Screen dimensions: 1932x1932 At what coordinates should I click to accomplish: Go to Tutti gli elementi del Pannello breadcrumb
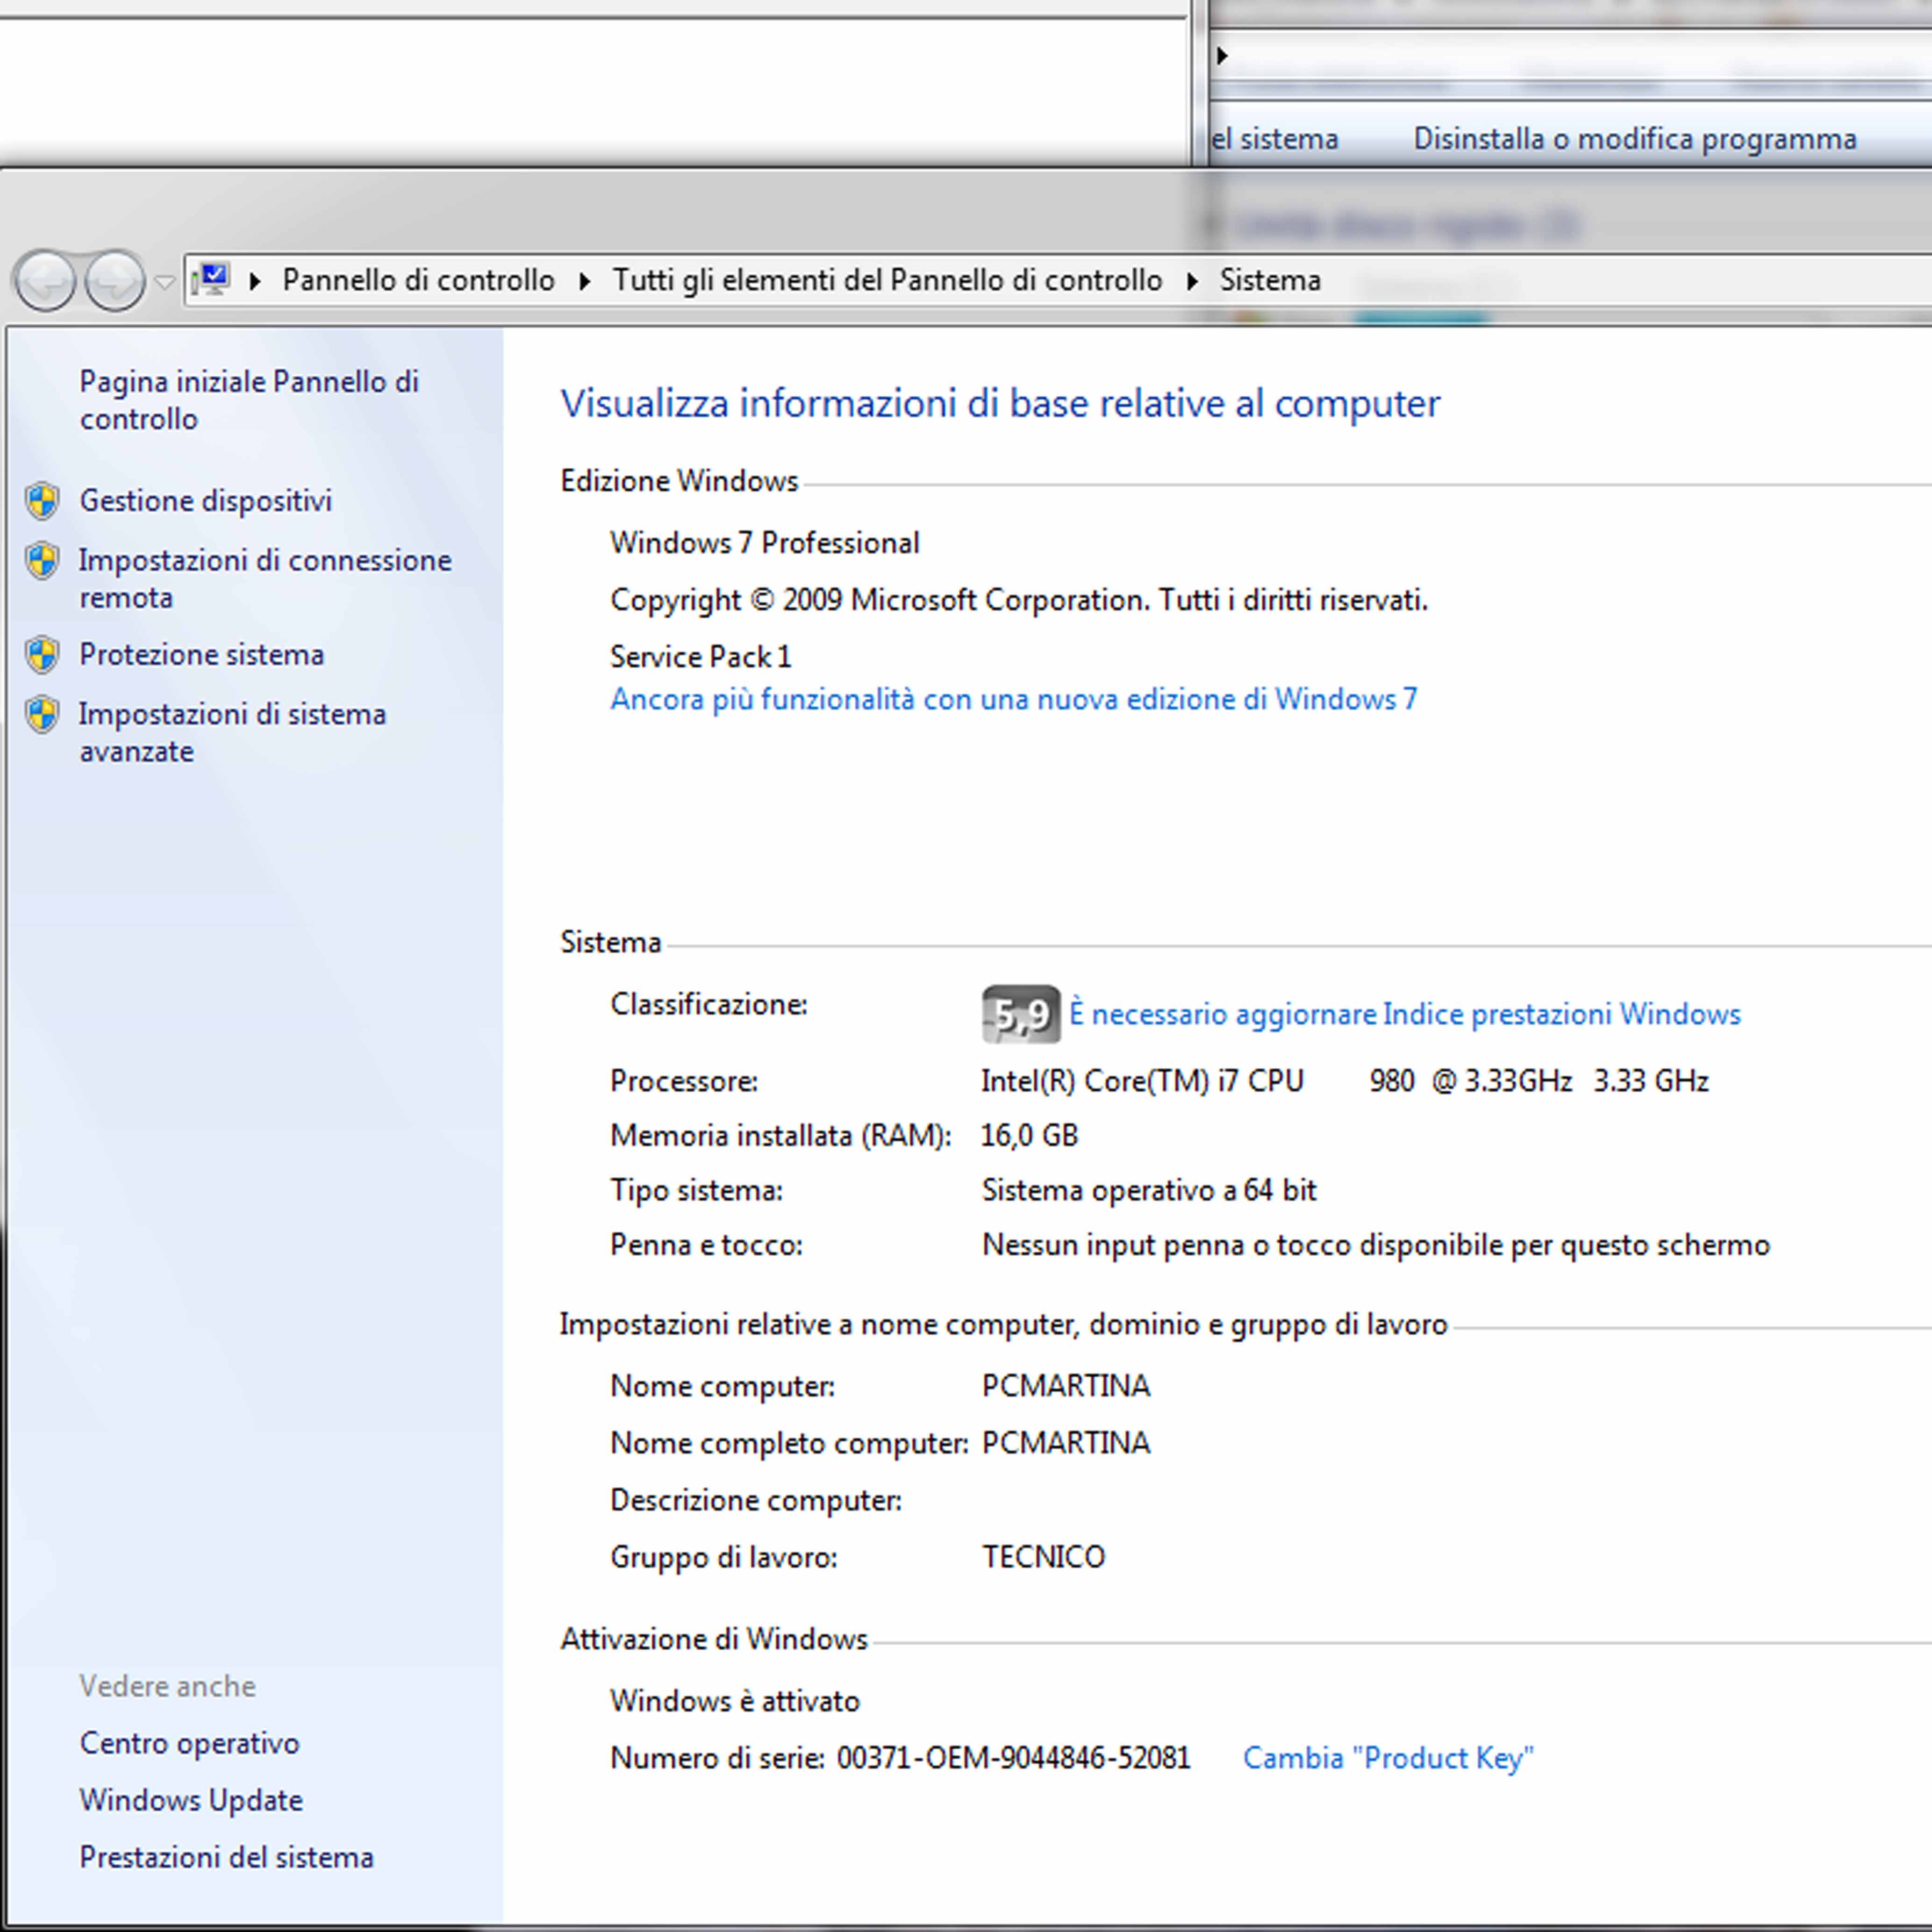[x=887, y=280]
